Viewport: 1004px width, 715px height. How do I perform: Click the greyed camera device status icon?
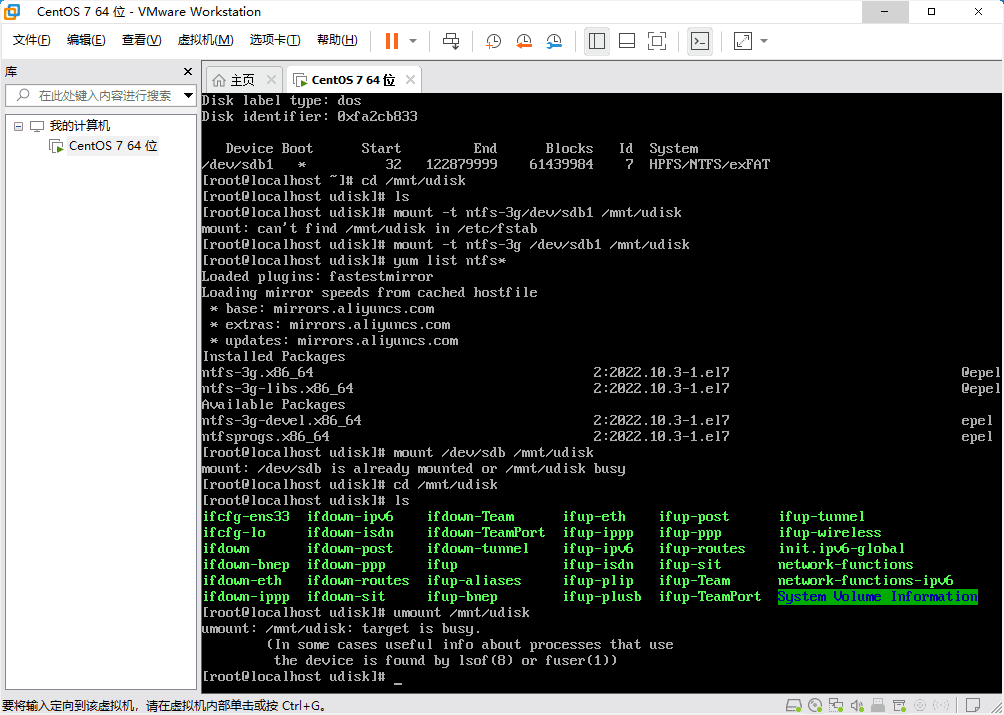920,705
